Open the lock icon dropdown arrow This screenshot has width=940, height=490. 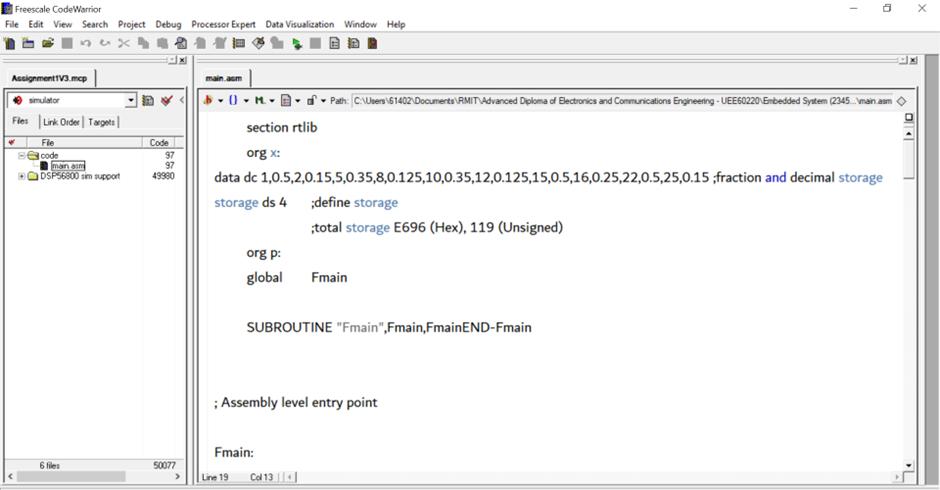point(323,101)
